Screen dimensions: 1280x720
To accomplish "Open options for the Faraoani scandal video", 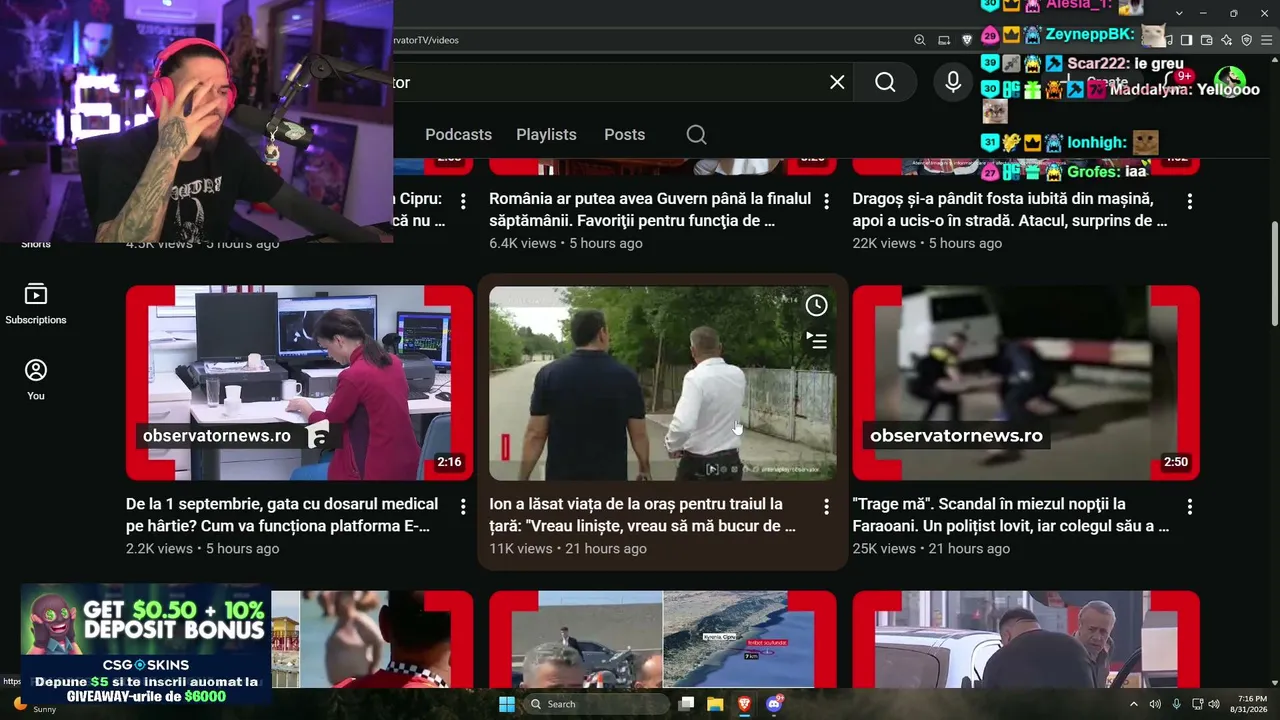I will (1189, 507).
